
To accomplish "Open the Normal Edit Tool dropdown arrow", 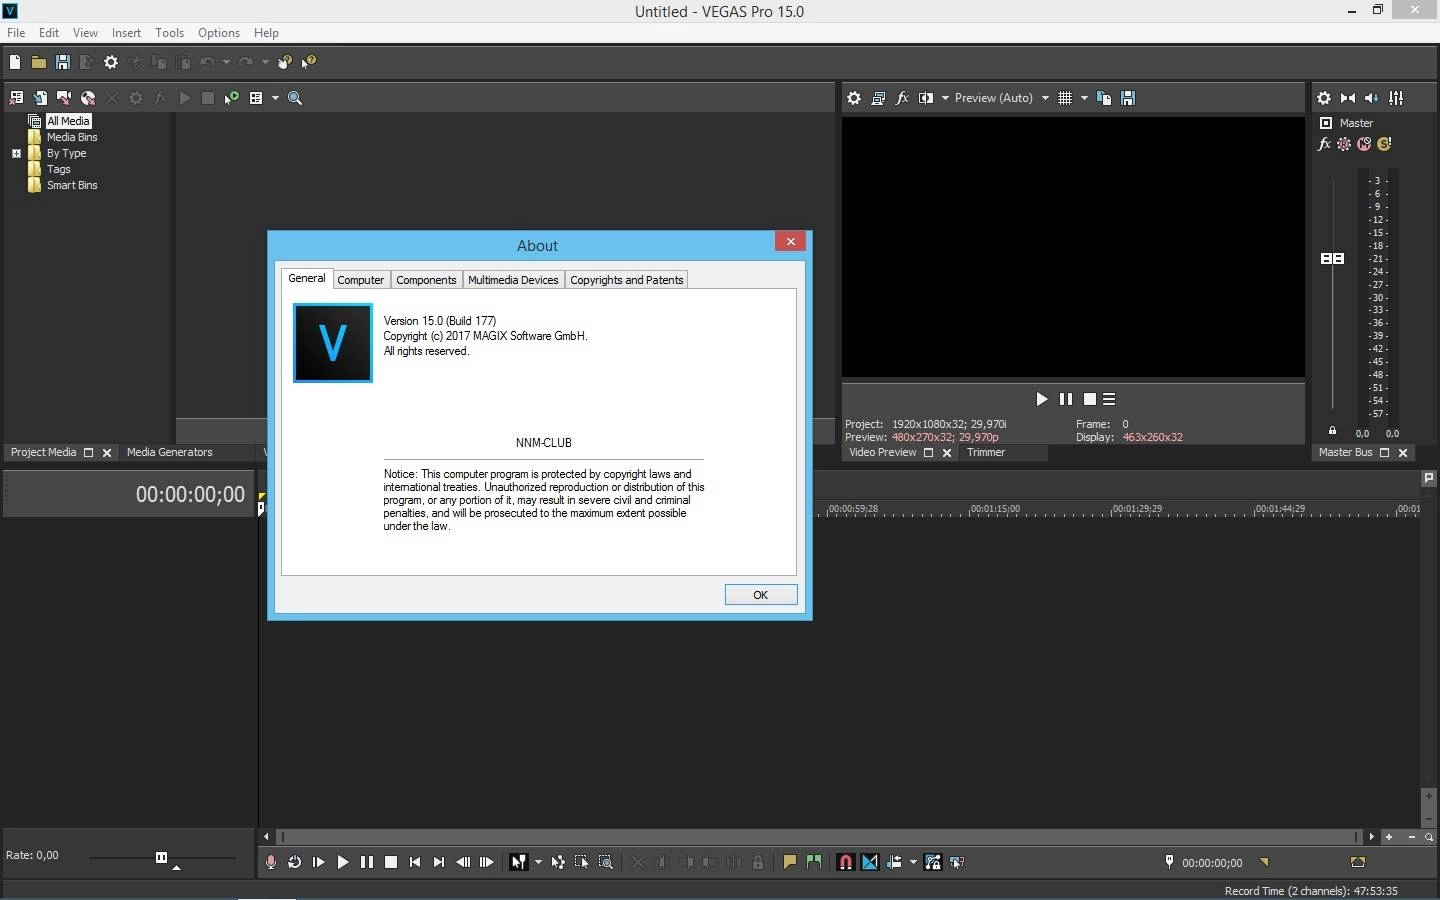I will pyautogui.click(x=538, y=862).
